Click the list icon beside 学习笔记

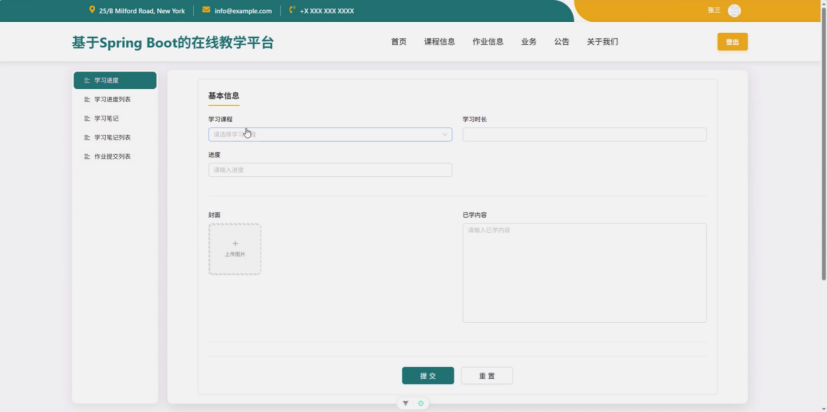(87, 119)
